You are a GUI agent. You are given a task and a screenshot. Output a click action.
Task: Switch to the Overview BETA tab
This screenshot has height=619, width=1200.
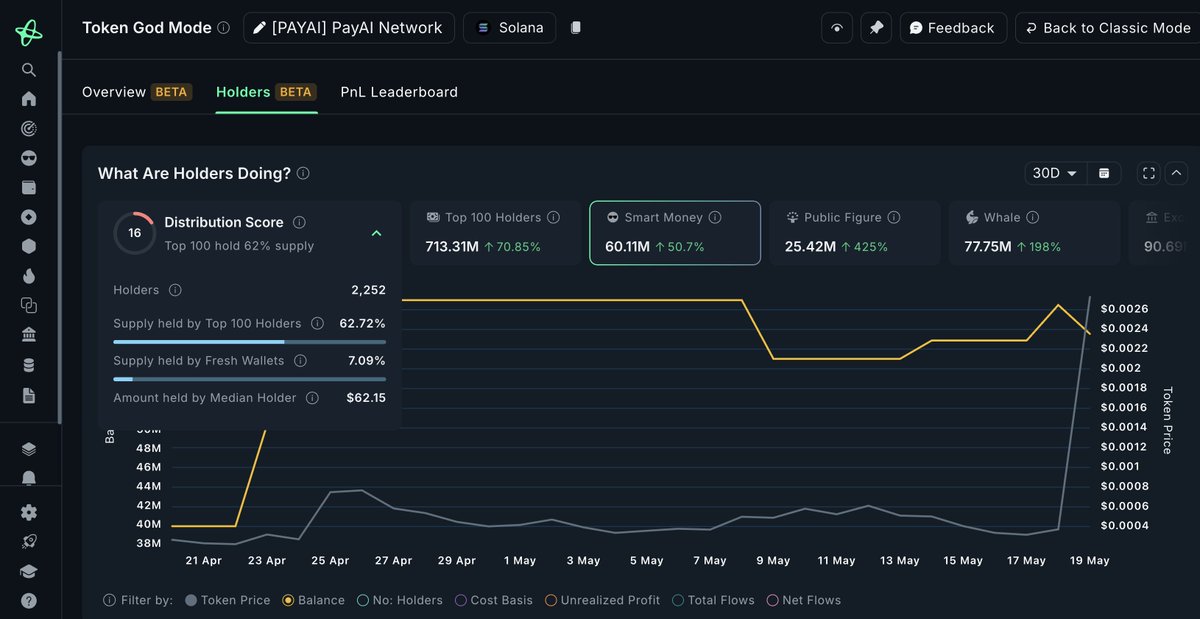pos(137,92)
